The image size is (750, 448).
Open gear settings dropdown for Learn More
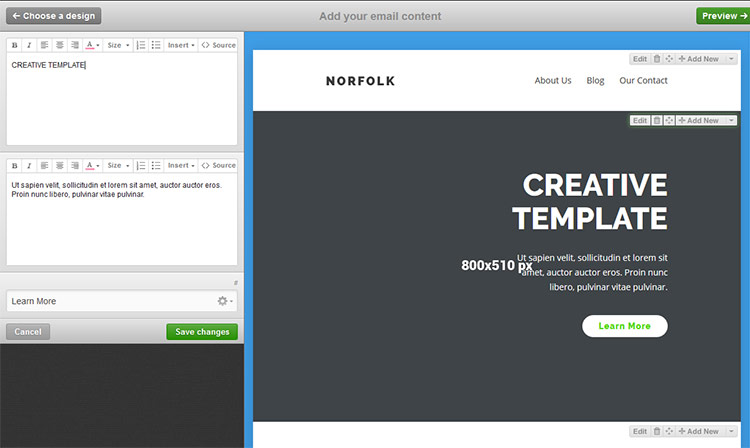225,301
